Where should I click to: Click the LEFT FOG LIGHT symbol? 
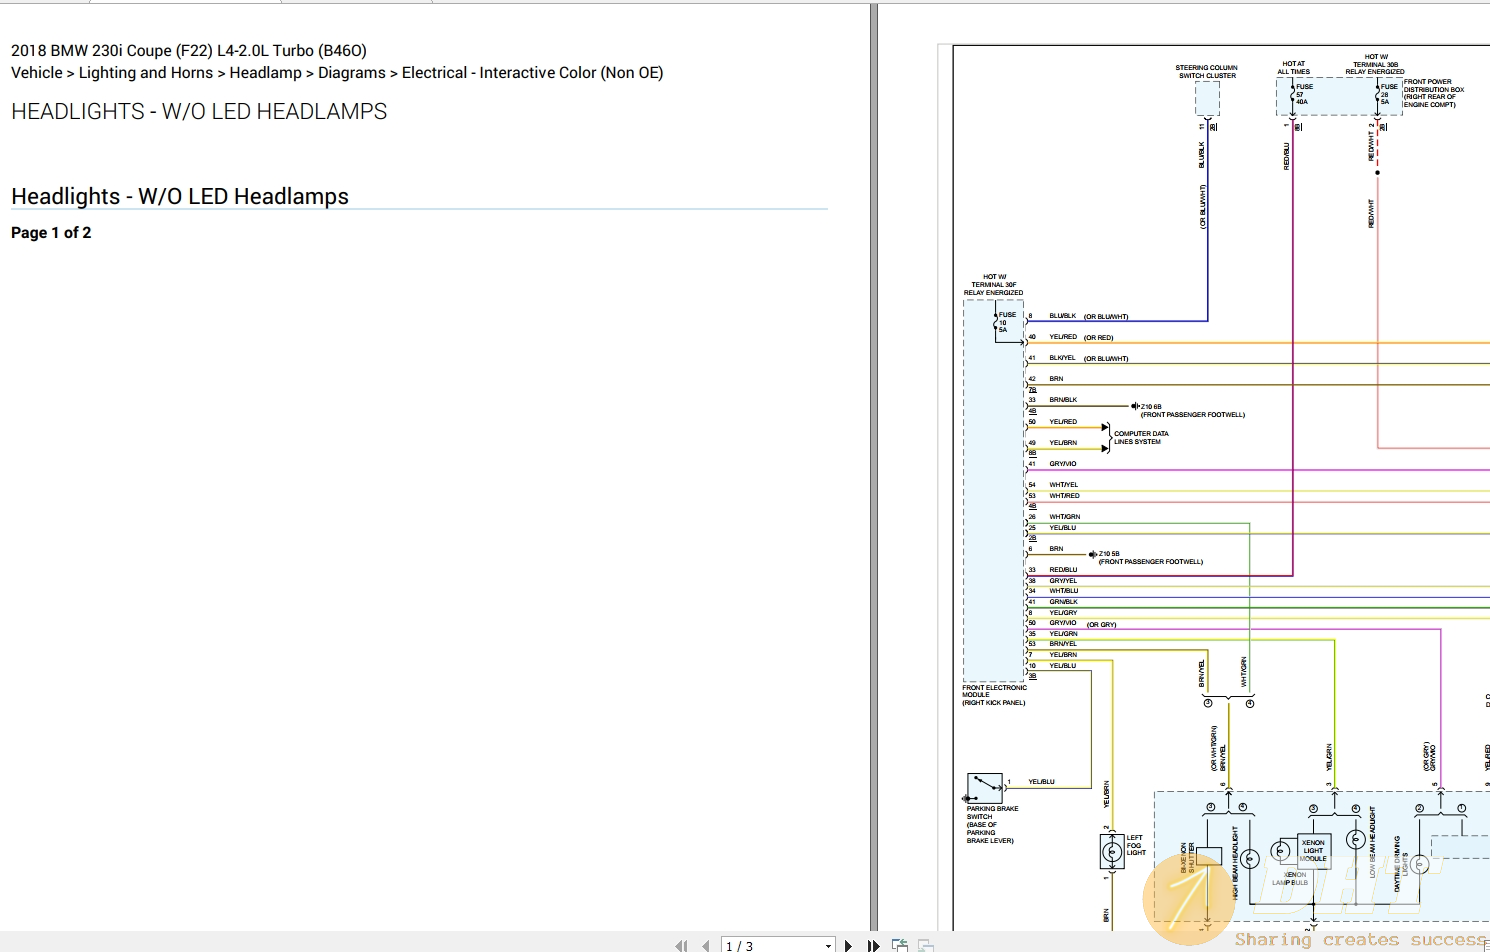(x=1112, y=852)
